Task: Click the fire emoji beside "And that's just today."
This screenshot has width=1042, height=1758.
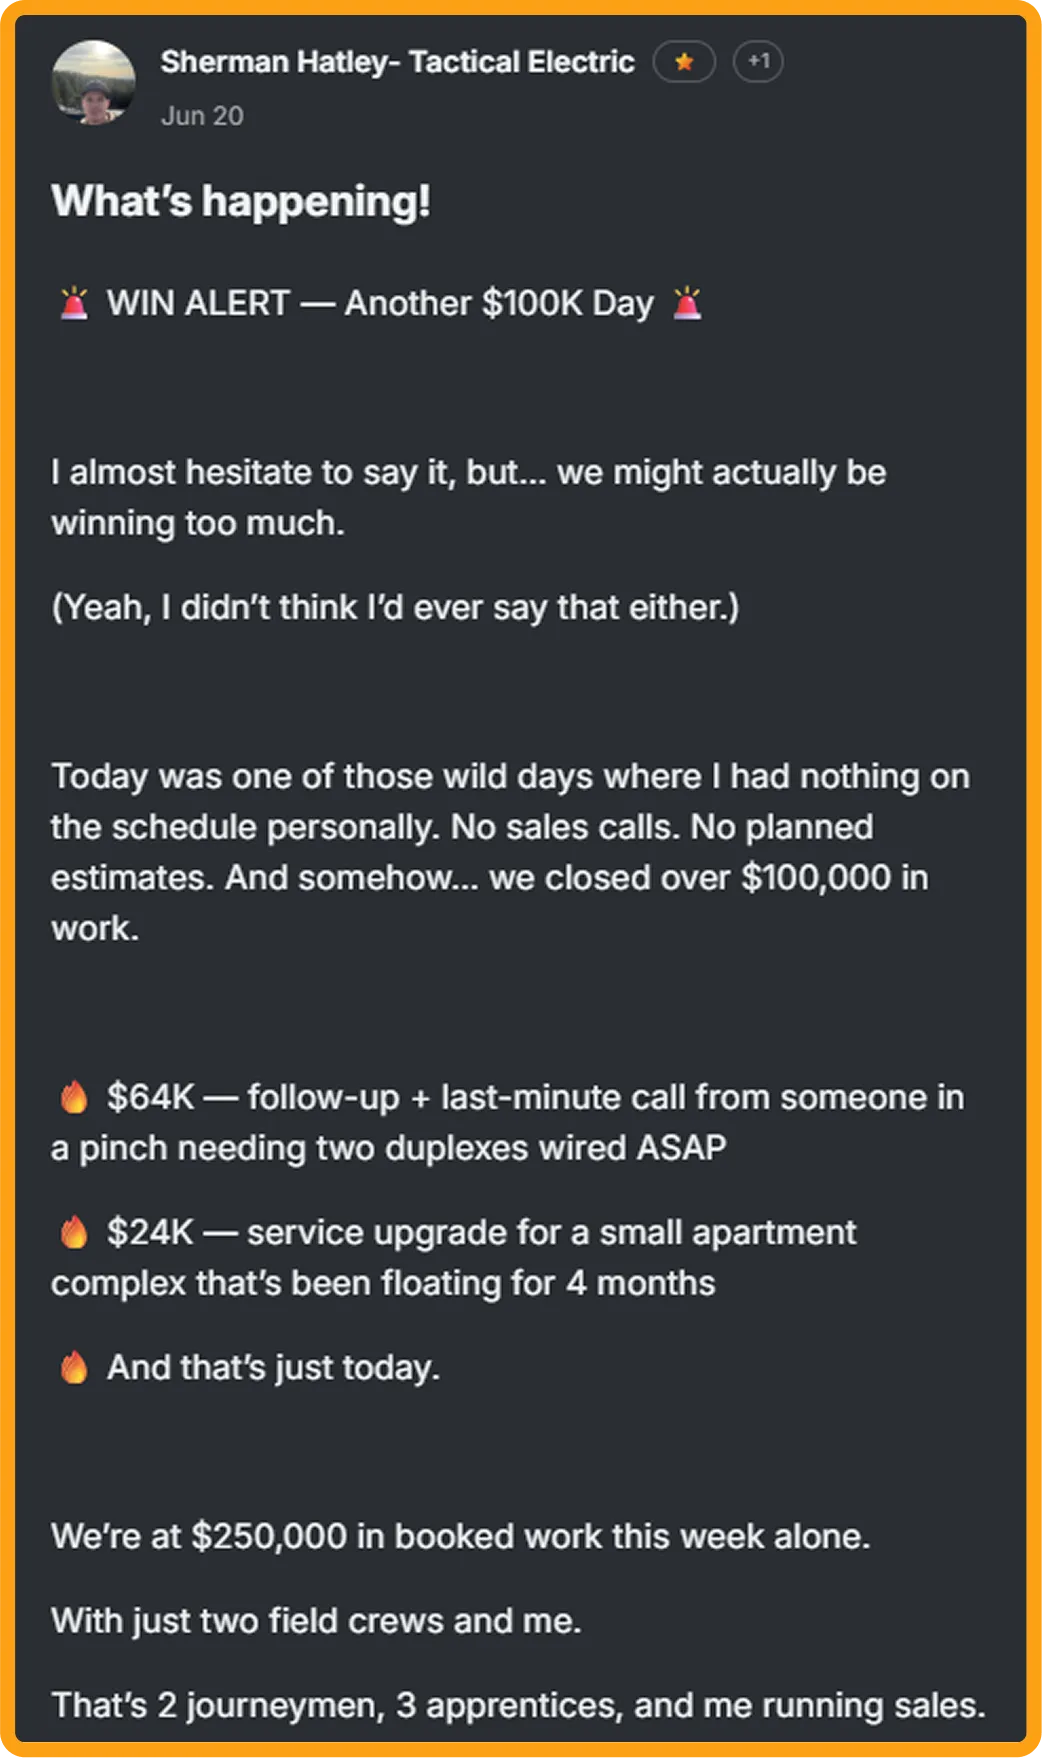Action: tap(74, 1367)
